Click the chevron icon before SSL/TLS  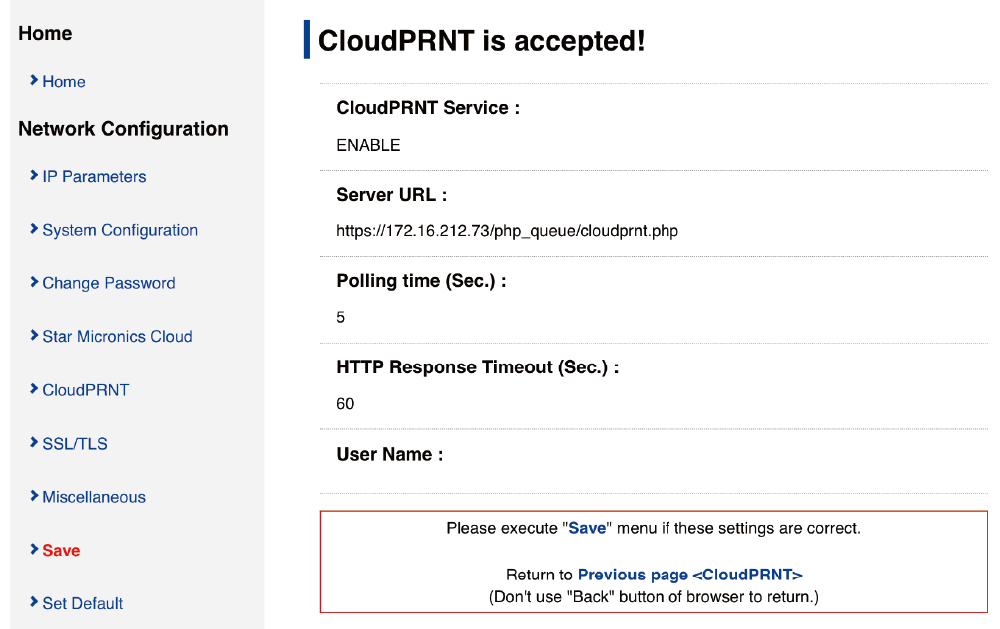click(34, 443)
